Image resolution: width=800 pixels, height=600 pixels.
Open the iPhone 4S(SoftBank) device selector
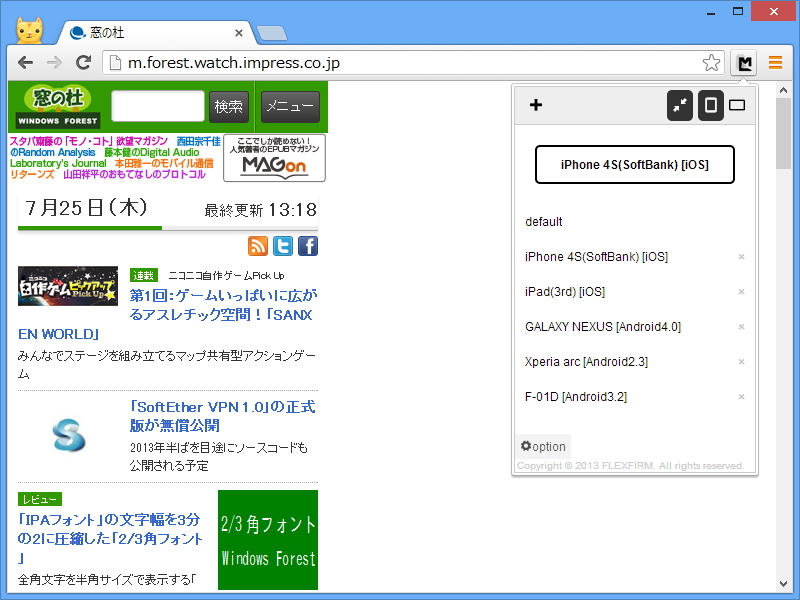[x=634, y=165]
